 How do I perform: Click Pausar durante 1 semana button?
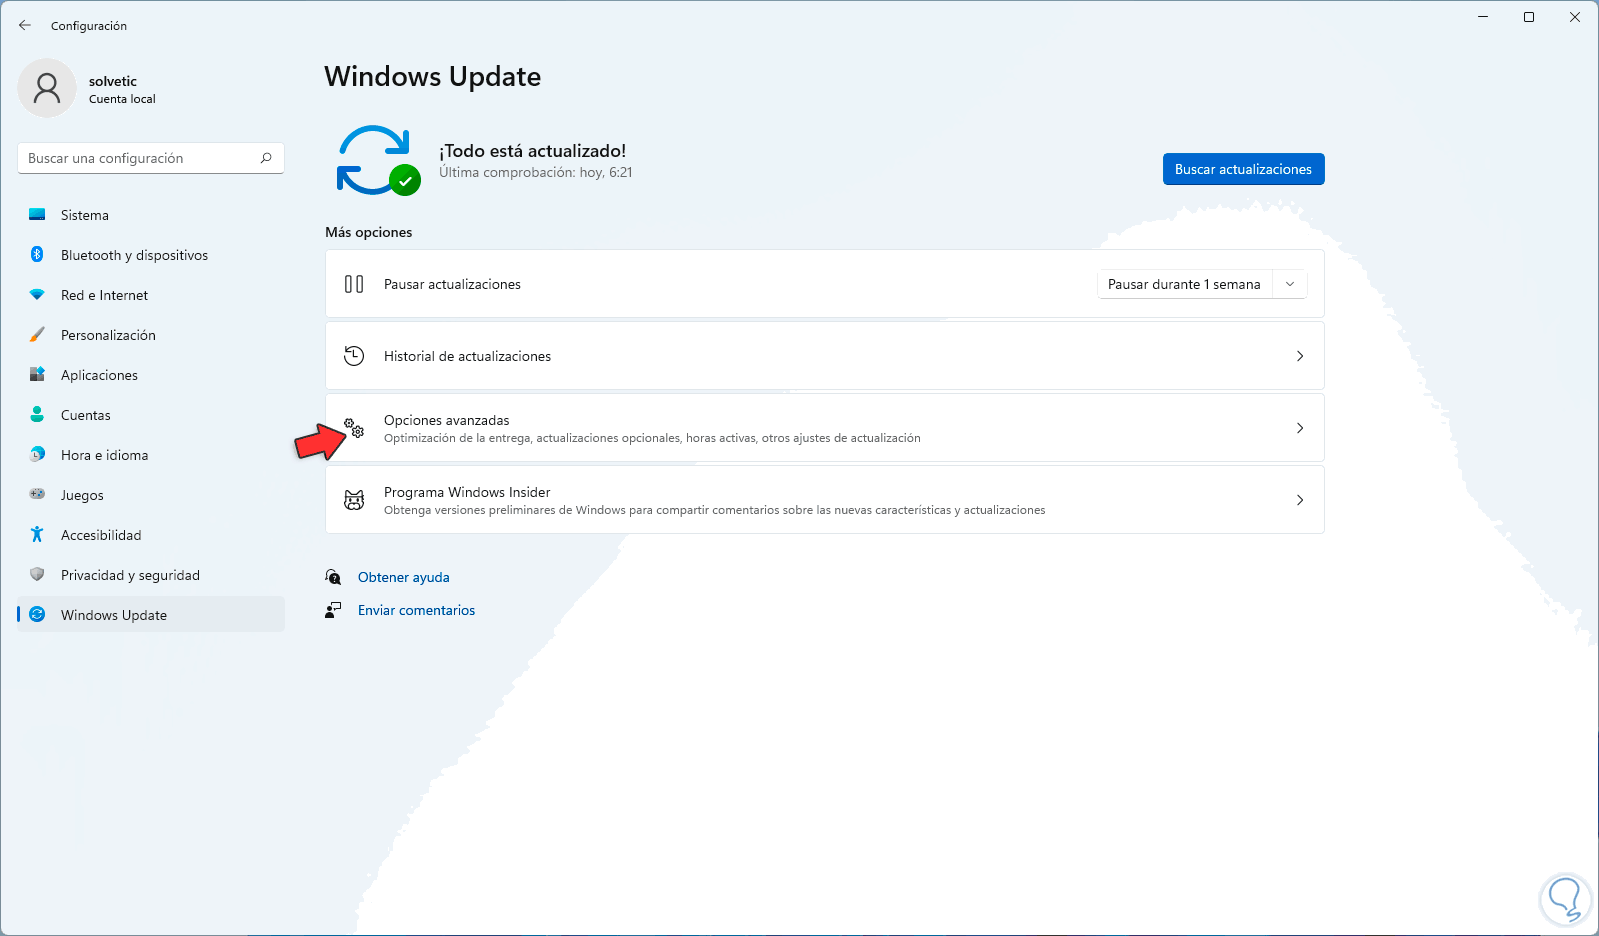(1184, 284)
